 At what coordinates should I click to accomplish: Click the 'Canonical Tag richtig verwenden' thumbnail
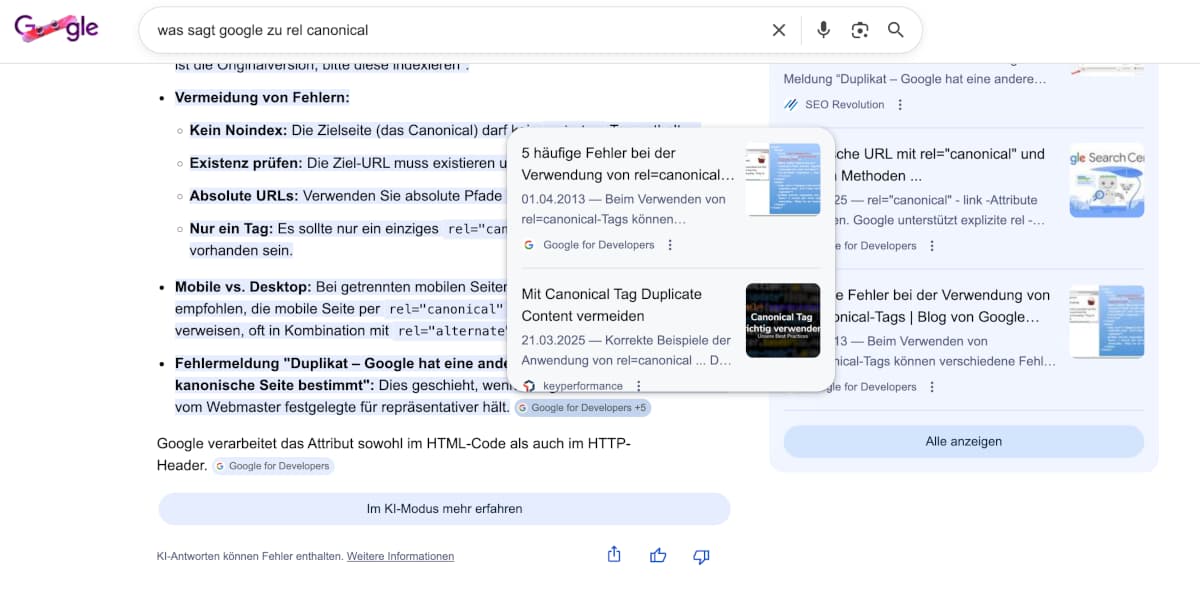click(783, 320)
